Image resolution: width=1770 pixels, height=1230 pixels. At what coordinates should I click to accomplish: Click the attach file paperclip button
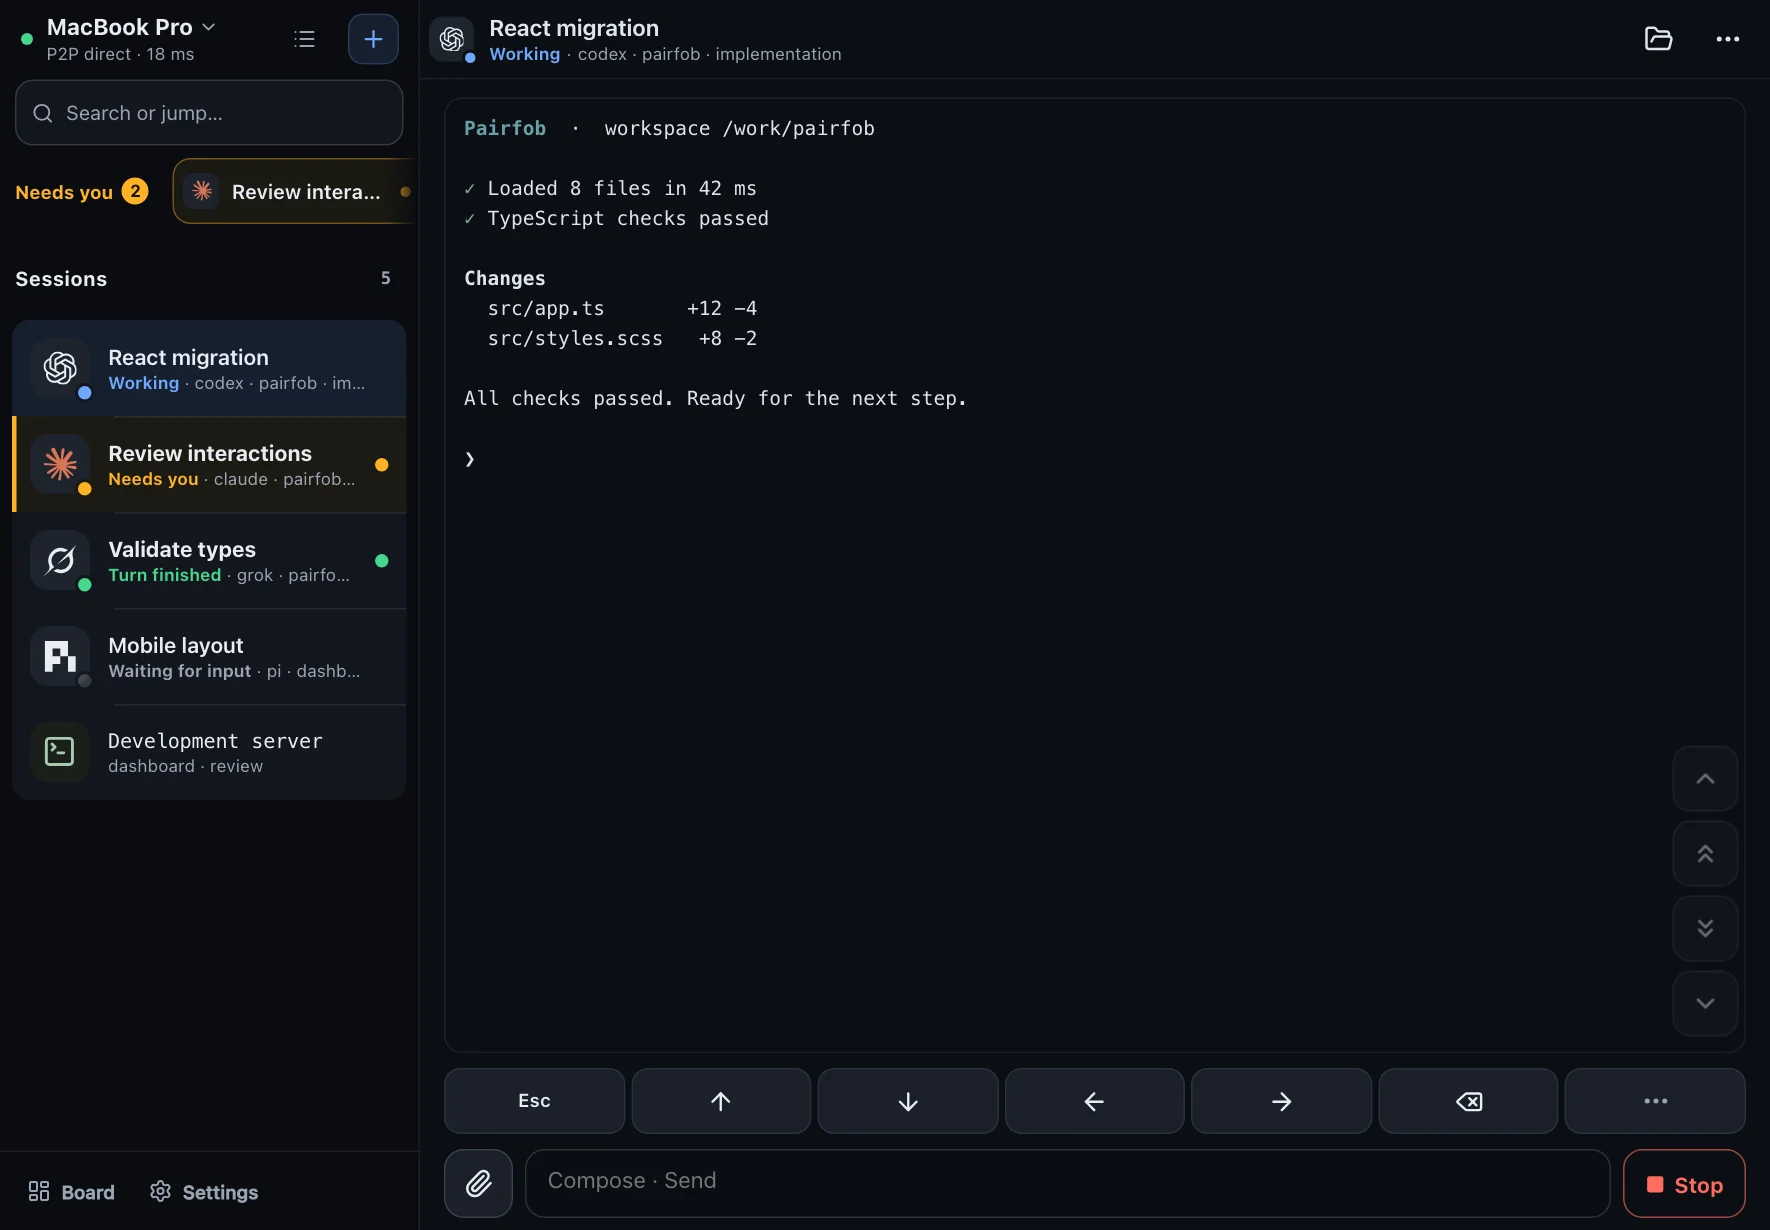point(479,1184)
